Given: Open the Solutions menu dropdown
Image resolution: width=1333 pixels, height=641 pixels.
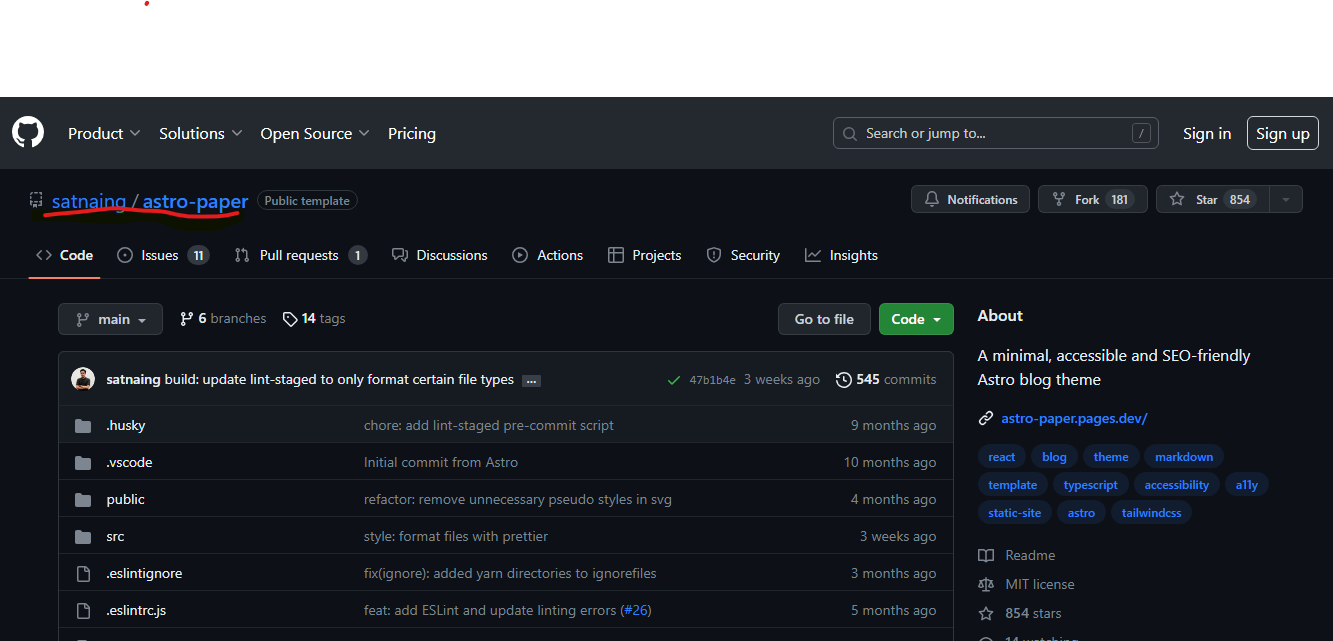Looking at the screenshot, I should pyautogui.click(x=201, y=133).
